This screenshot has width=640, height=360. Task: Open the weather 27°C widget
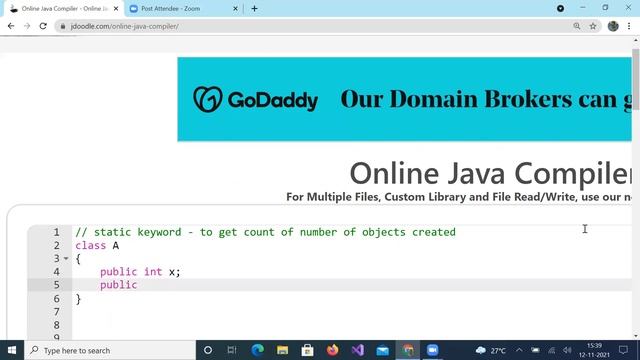491,350
